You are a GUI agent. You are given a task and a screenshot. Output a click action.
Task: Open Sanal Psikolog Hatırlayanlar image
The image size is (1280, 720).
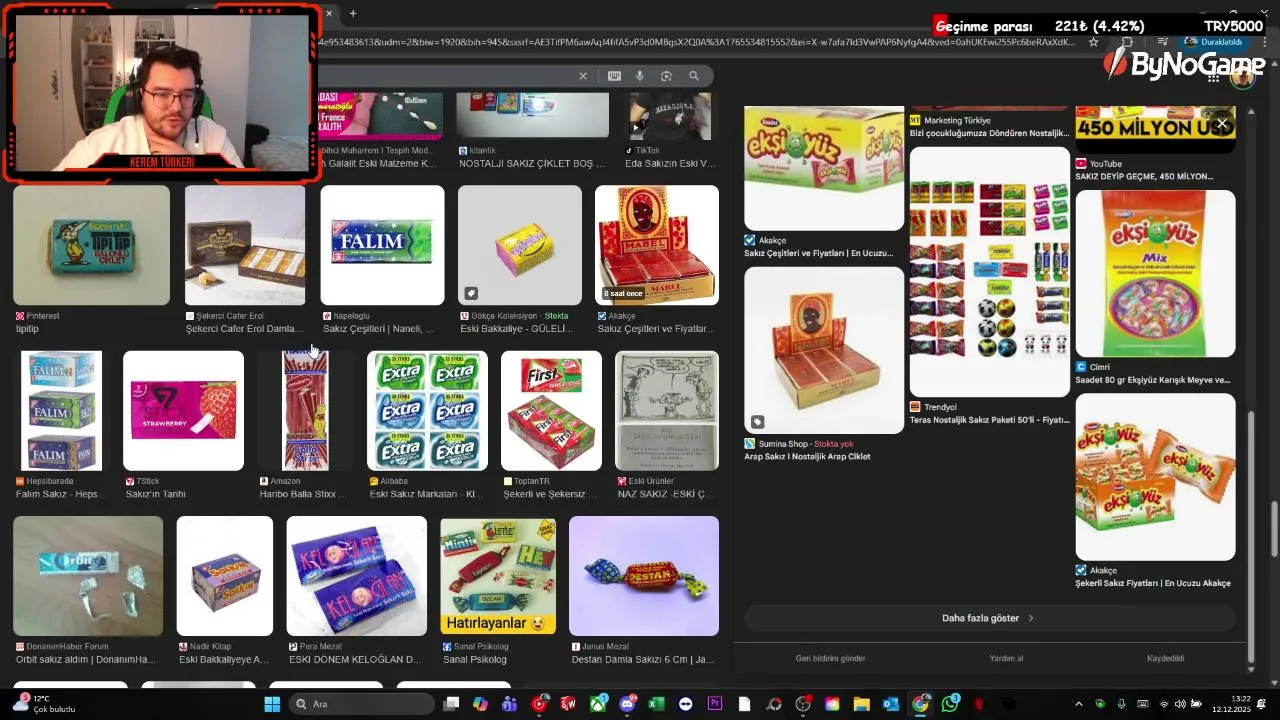click(x=498, y=576)
